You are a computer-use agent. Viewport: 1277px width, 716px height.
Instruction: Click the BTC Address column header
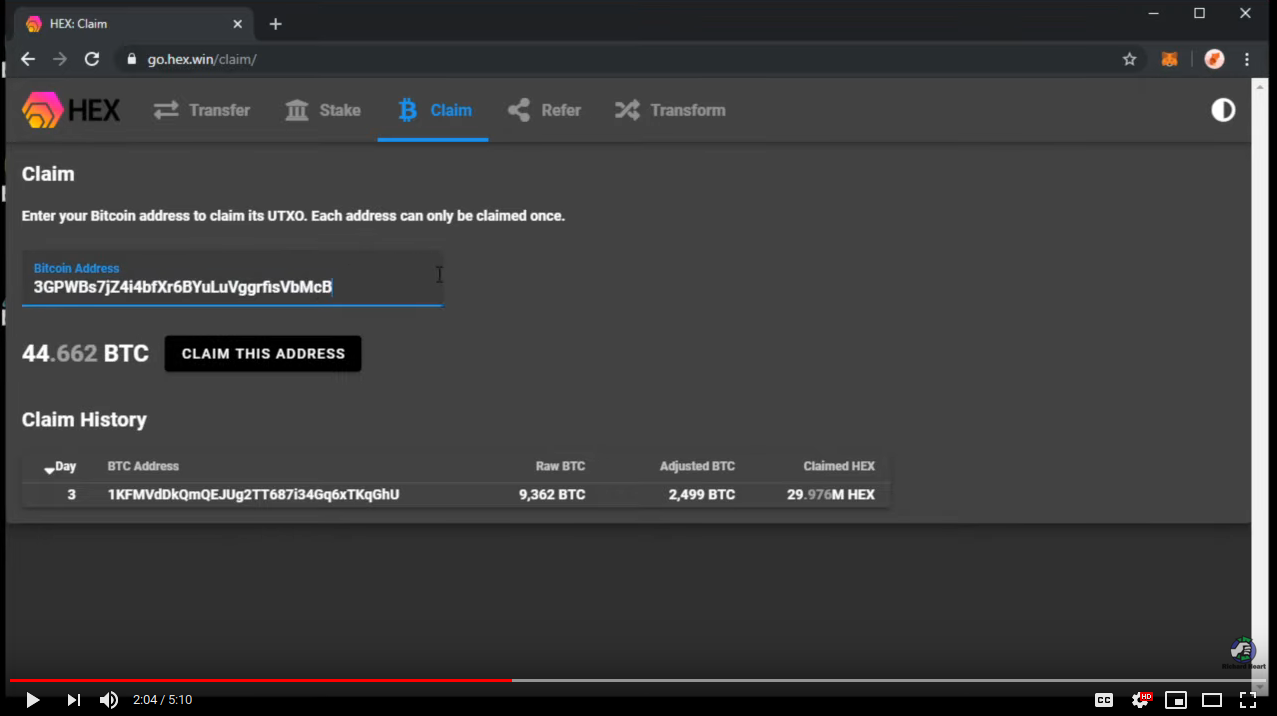click(x=143, y=466)
